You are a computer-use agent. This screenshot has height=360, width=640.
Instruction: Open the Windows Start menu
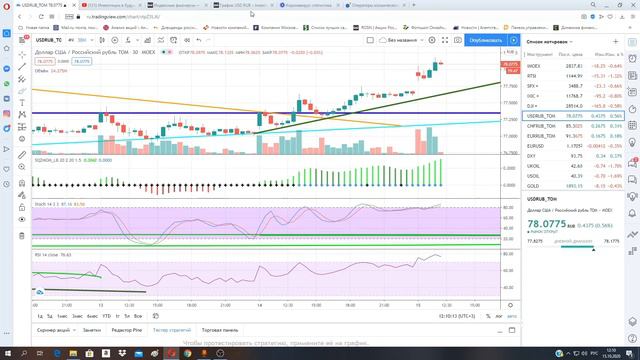tap(7, 353)
